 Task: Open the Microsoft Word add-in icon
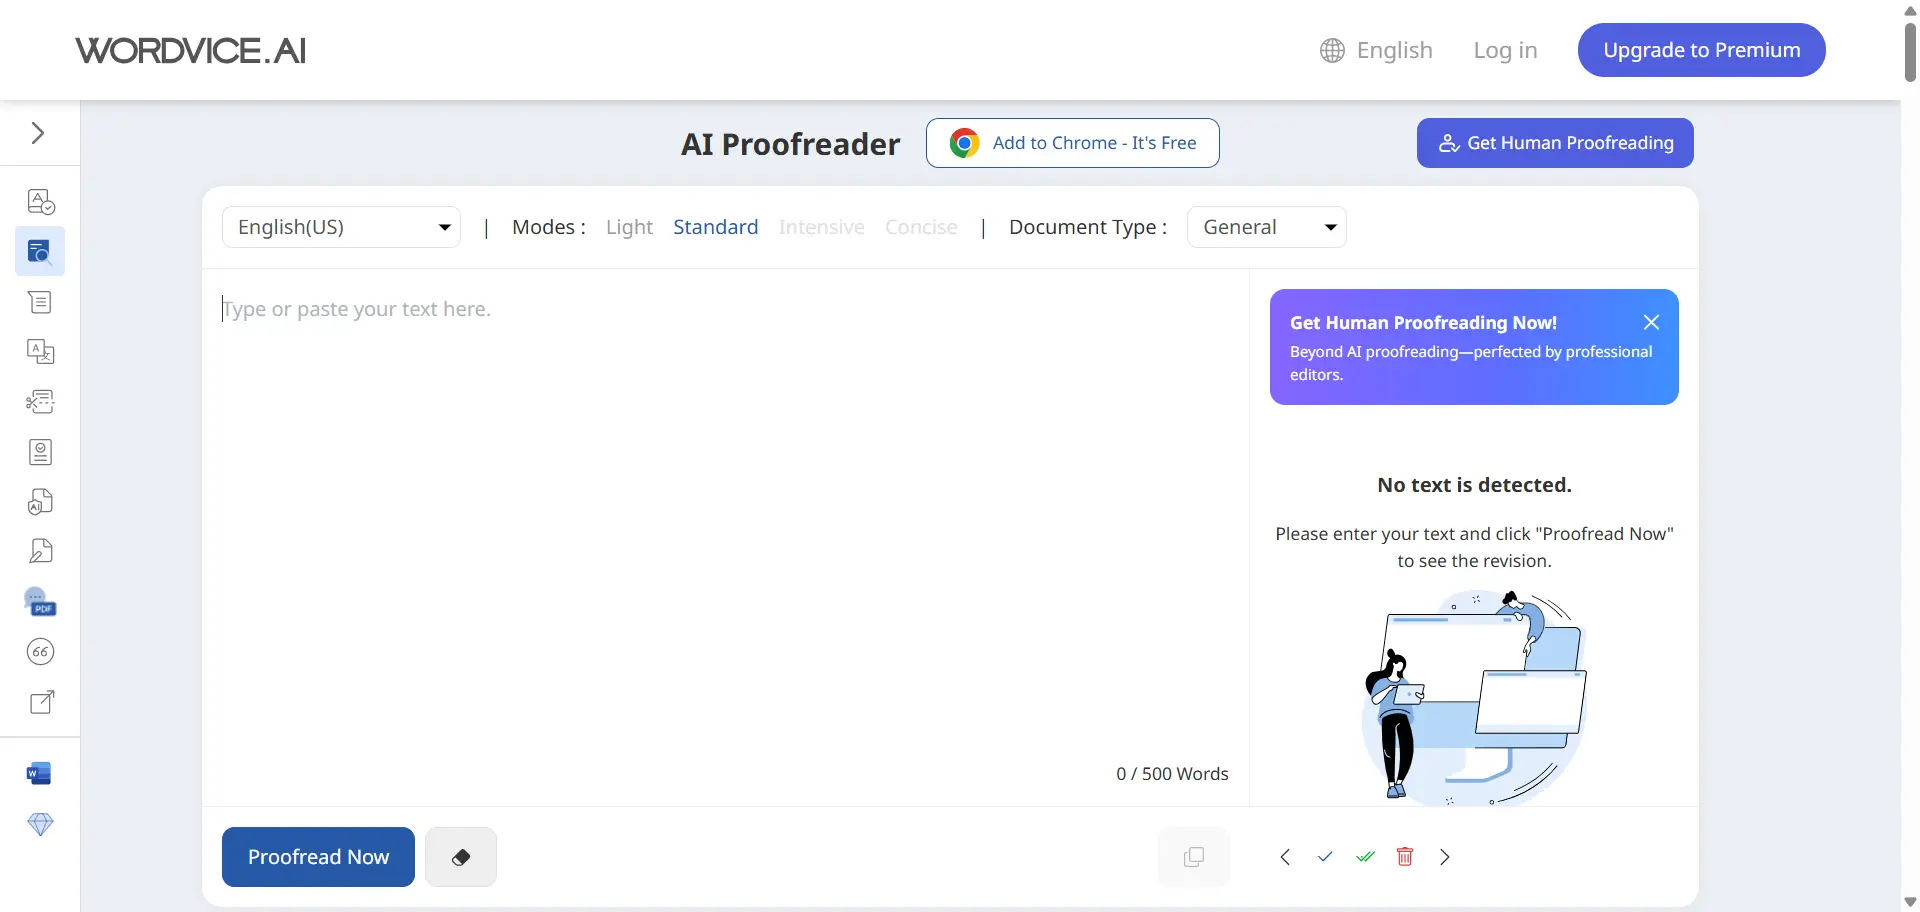[x=40, y=773]
